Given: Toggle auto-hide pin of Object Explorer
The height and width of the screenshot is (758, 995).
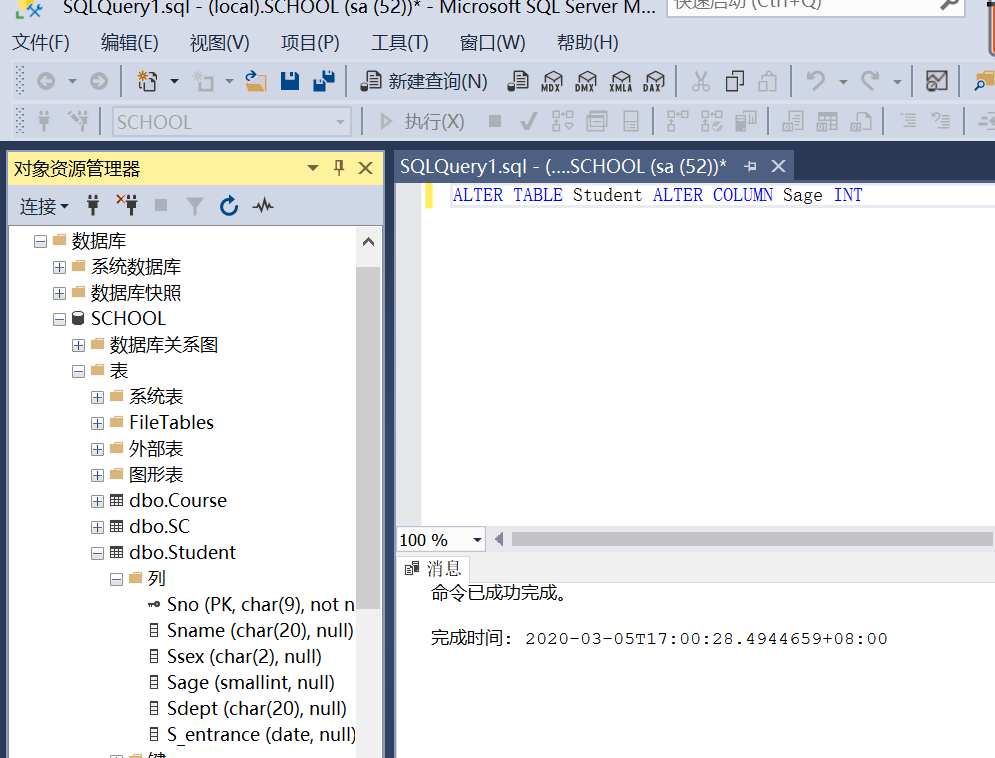Looking at the screenshot, I should pyautogui.click(x=339, y=168).
